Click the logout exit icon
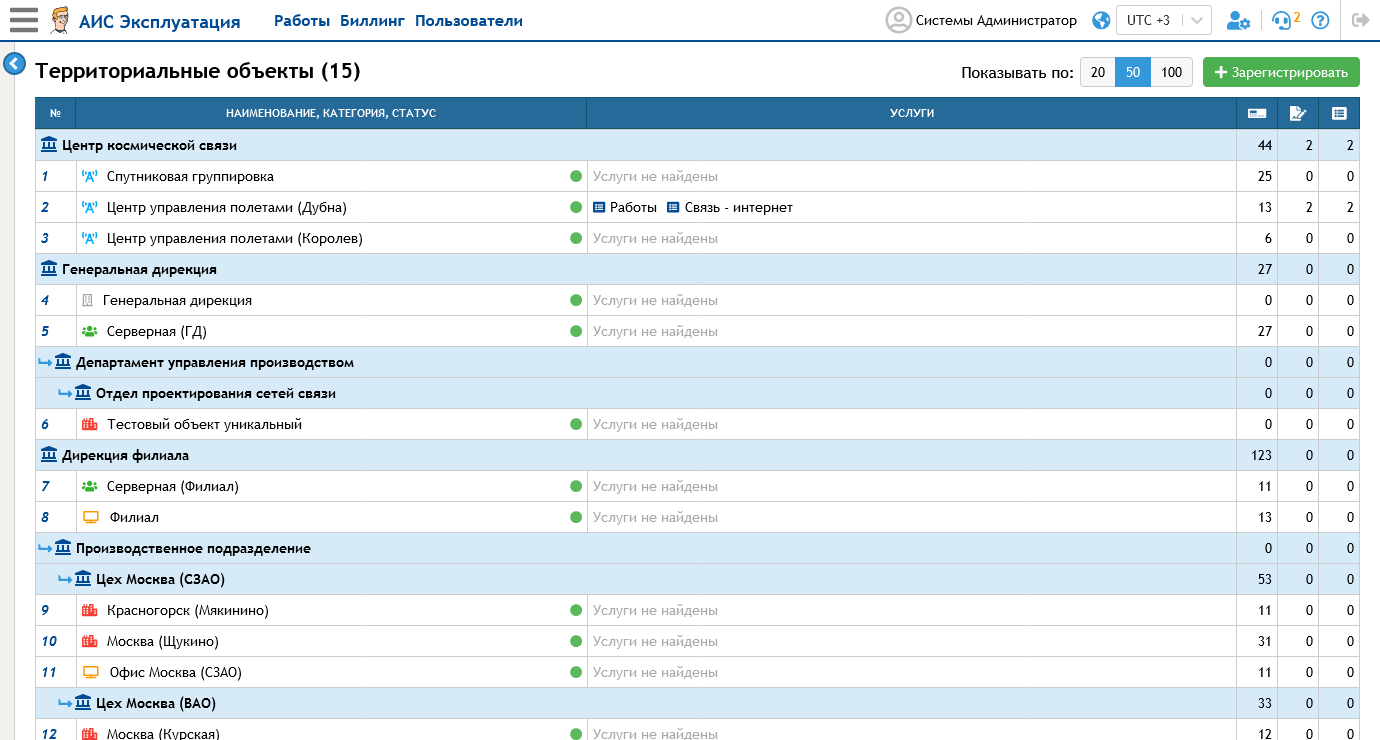This screenshot has height=740, width=1380. tap(1360, 20)
